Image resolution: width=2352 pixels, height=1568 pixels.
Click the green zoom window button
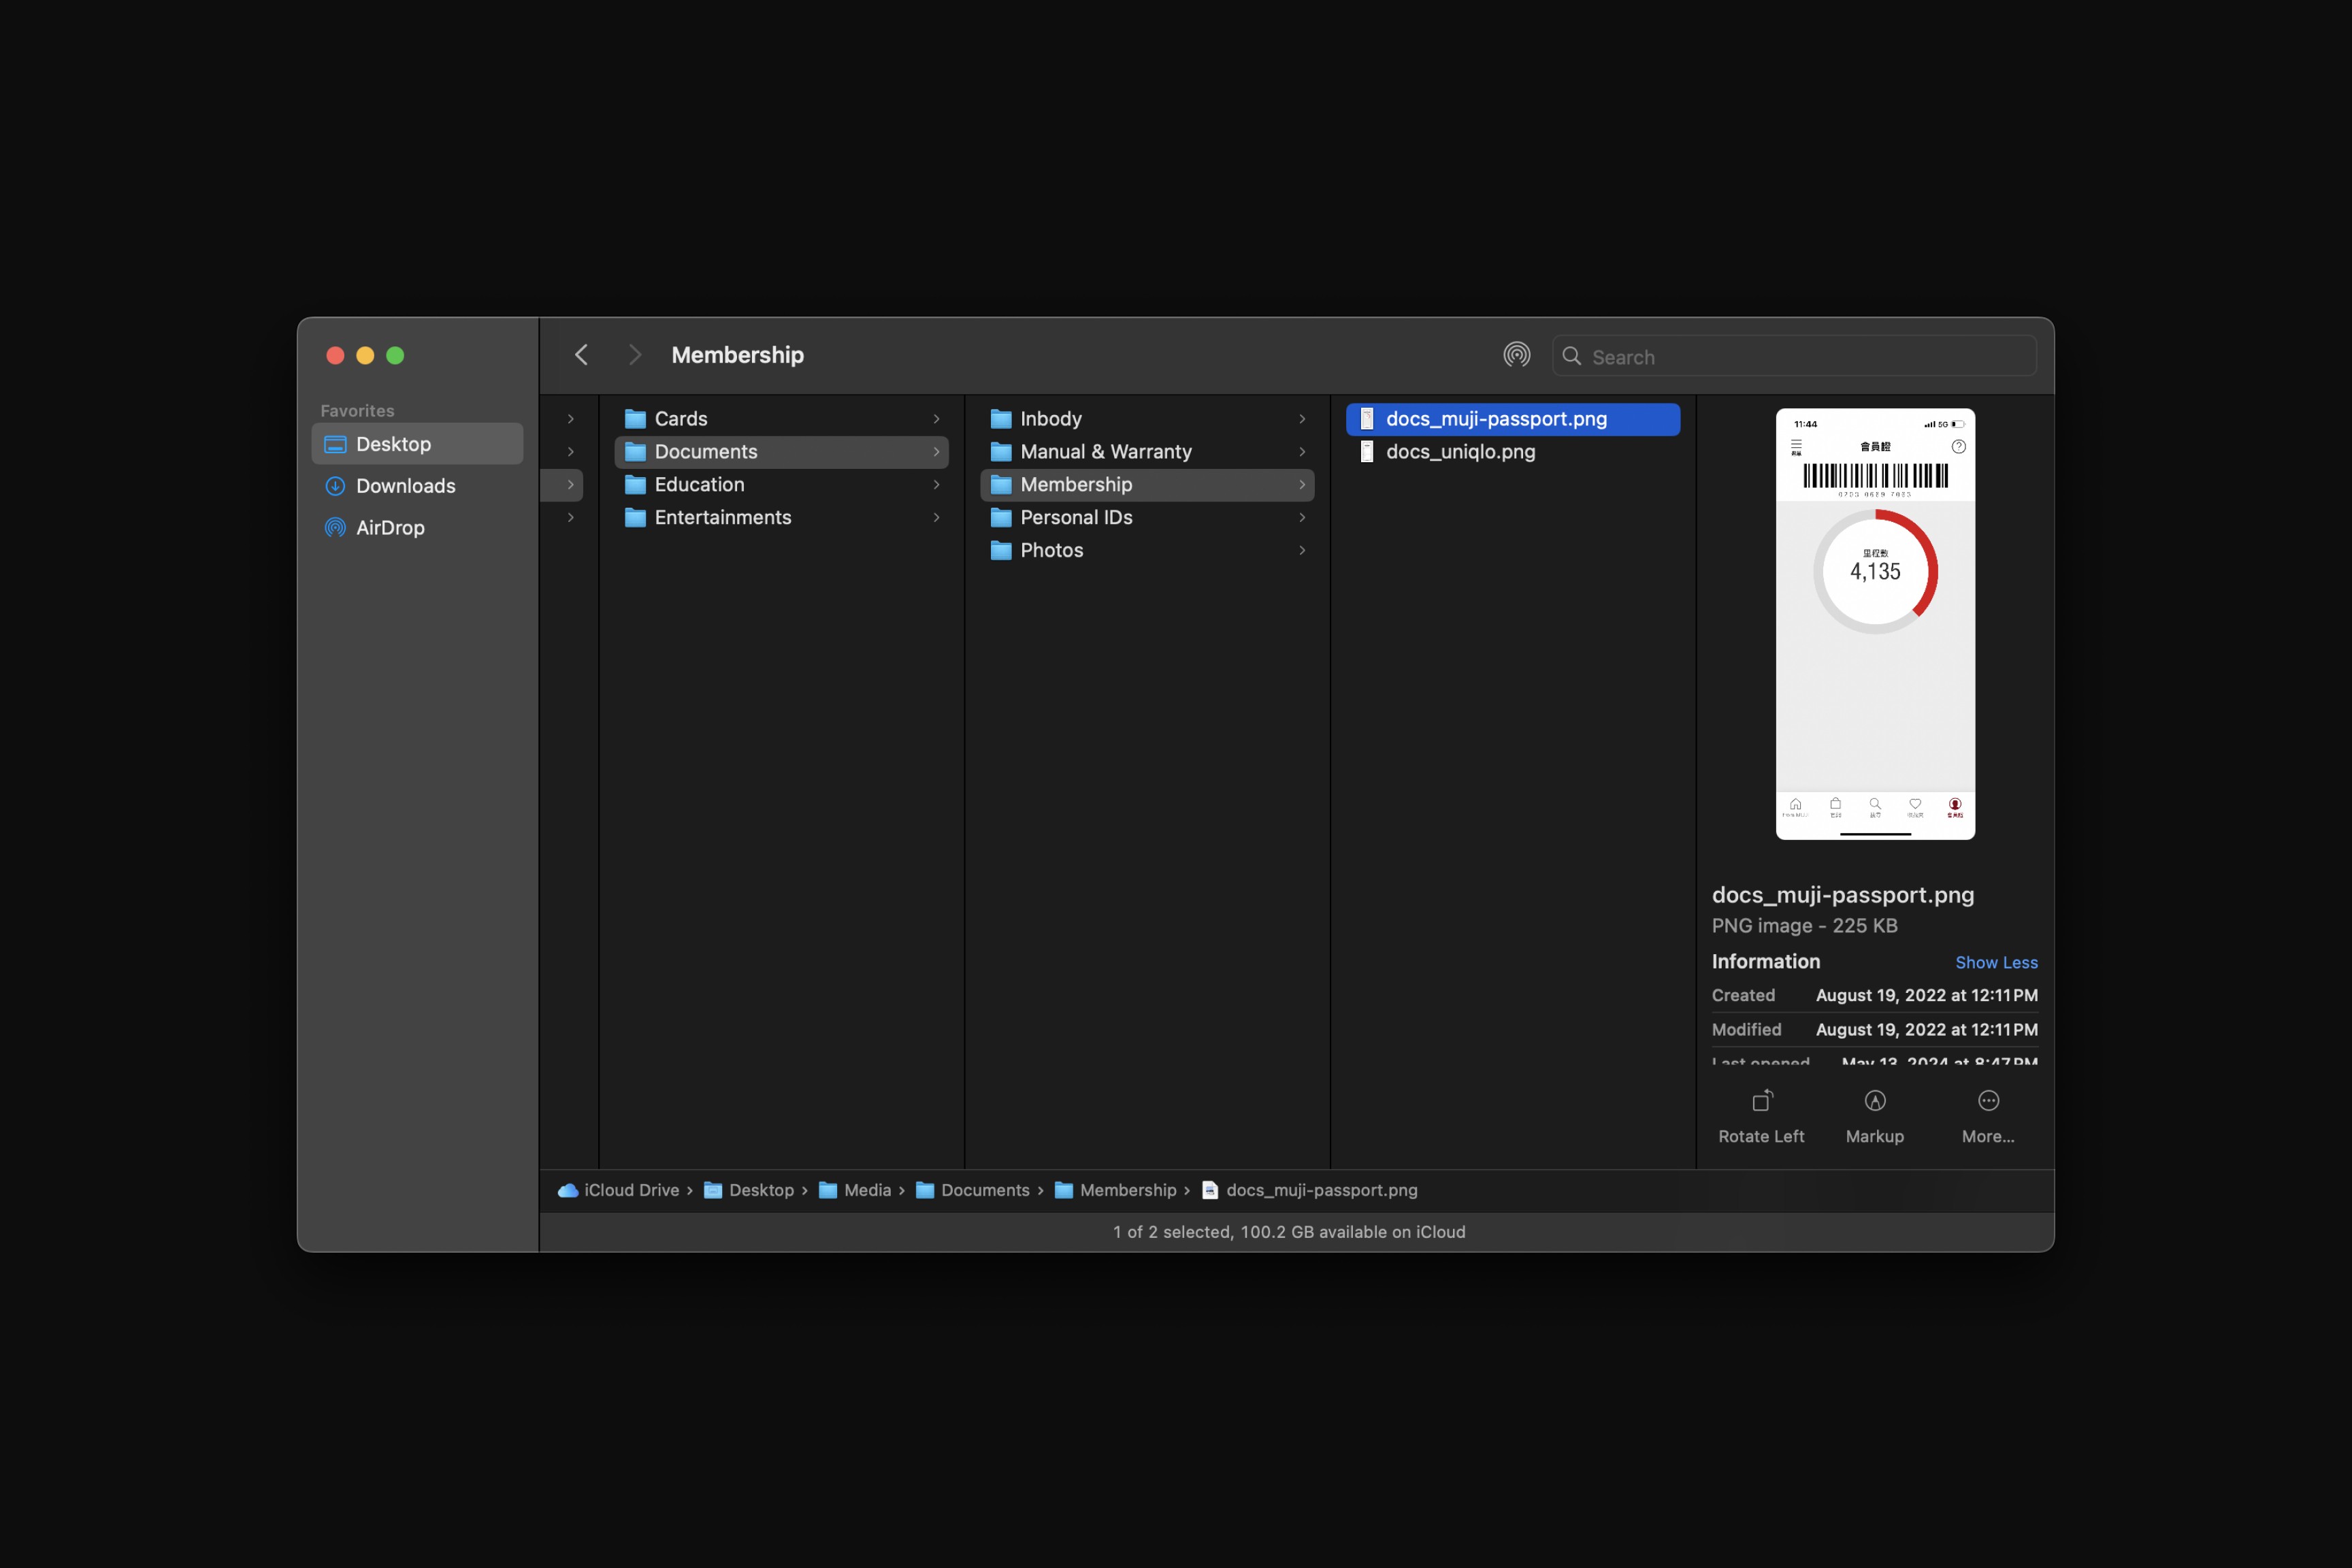pyautogui.click(x=395, y=356)
